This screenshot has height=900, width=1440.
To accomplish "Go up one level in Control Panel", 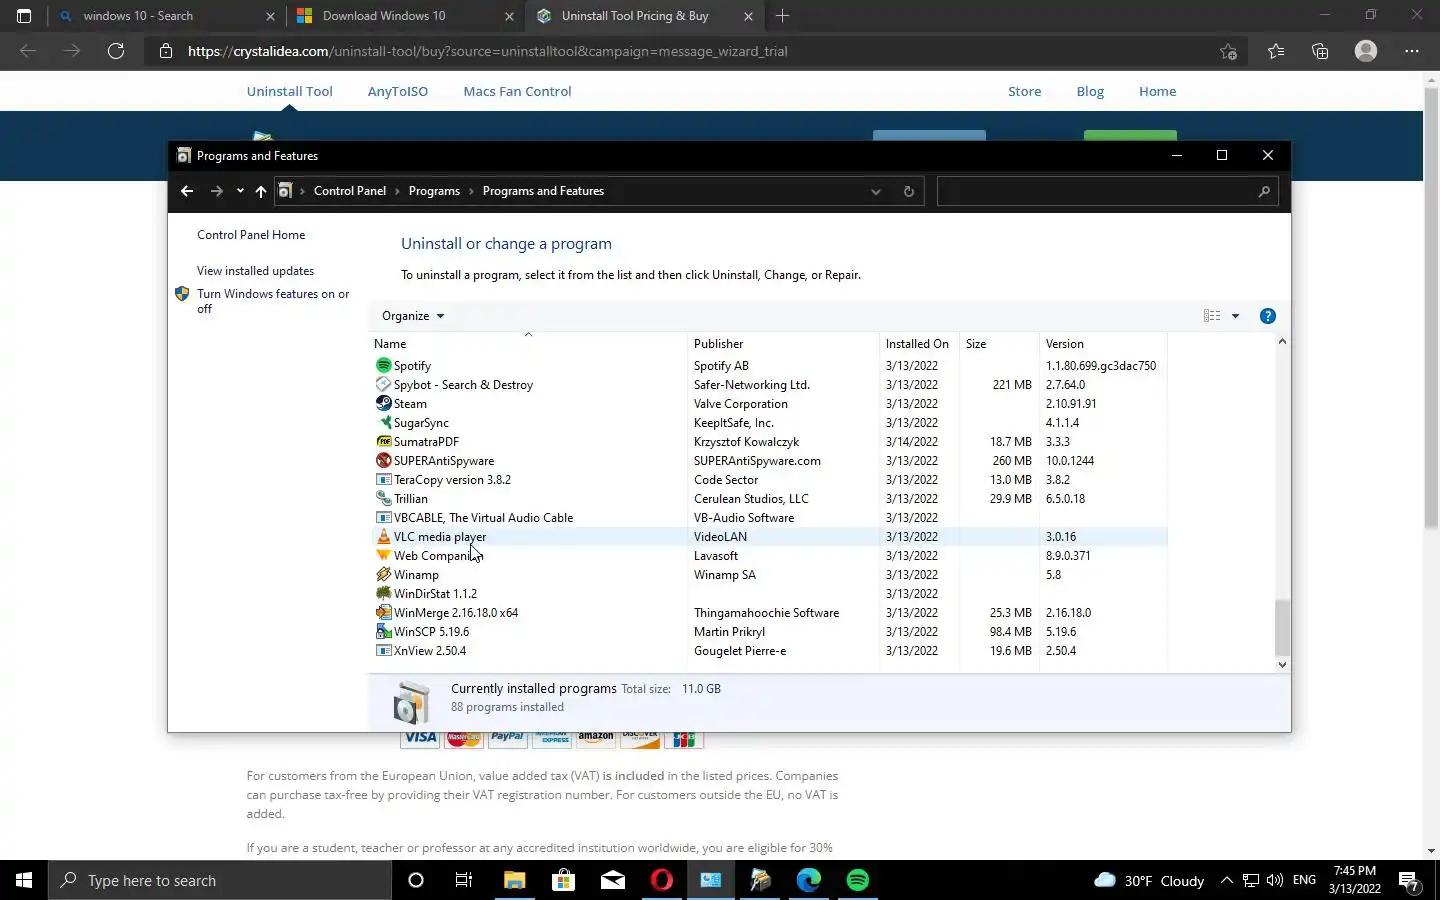I will coord(261,191).
